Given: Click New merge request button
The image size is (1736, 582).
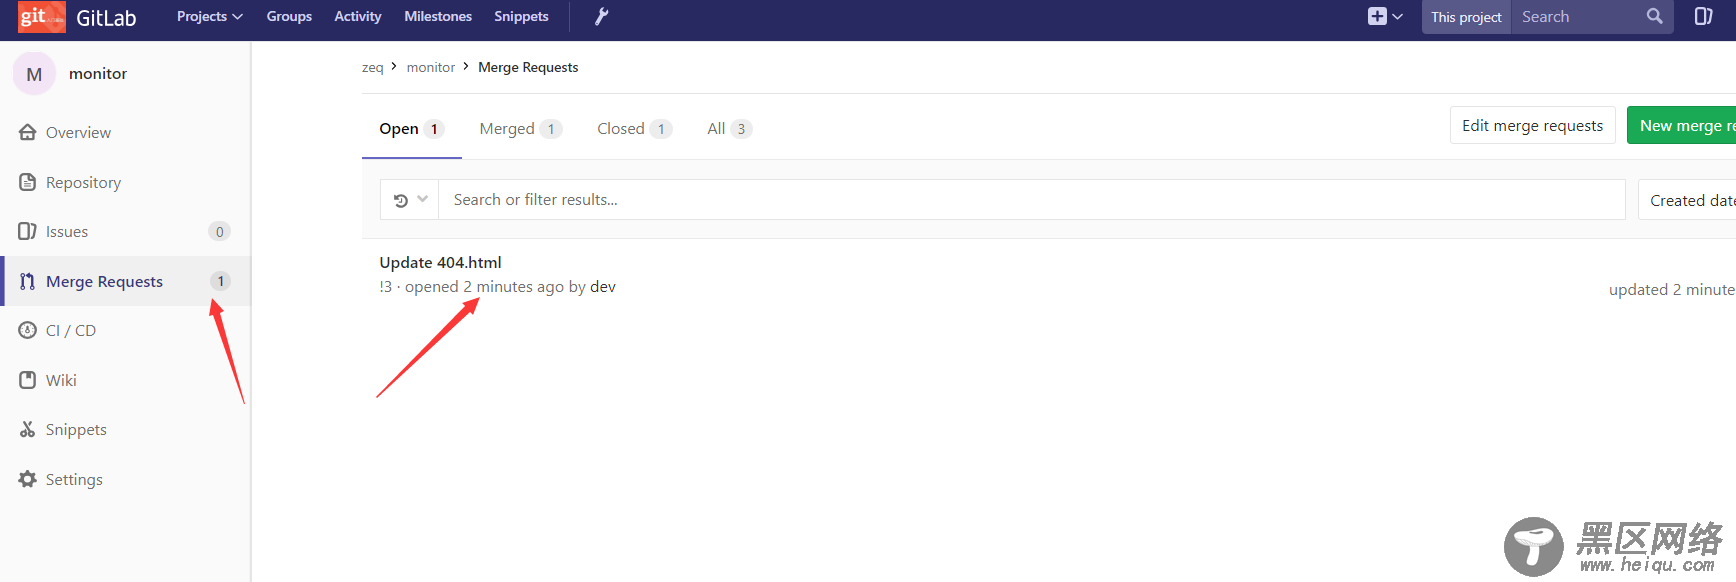Looking at the screenshot, I should (x=1682, y=125).
